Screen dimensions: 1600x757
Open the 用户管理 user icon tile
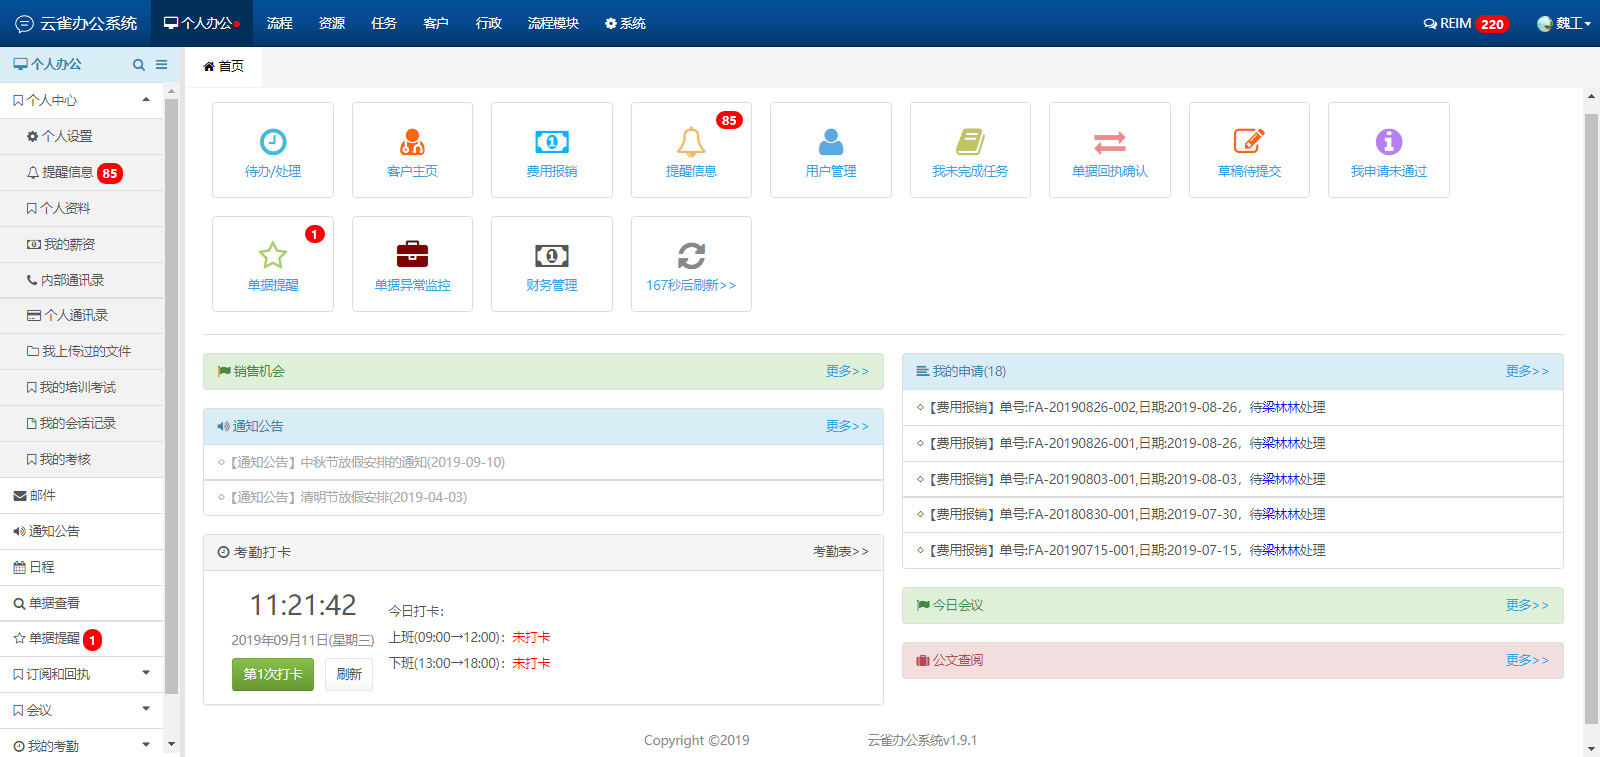[830, 150]
